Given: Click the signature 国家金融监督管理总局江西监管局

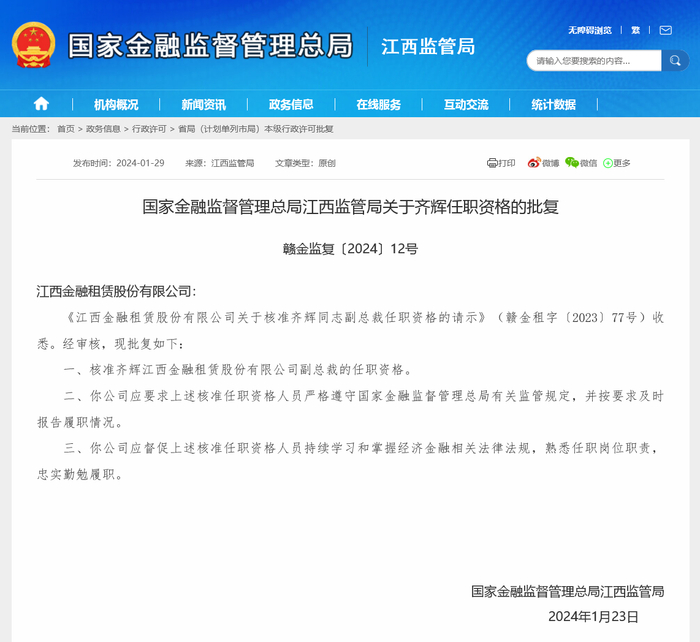Looking at the screenshot, I should click(x=568, y=592).
